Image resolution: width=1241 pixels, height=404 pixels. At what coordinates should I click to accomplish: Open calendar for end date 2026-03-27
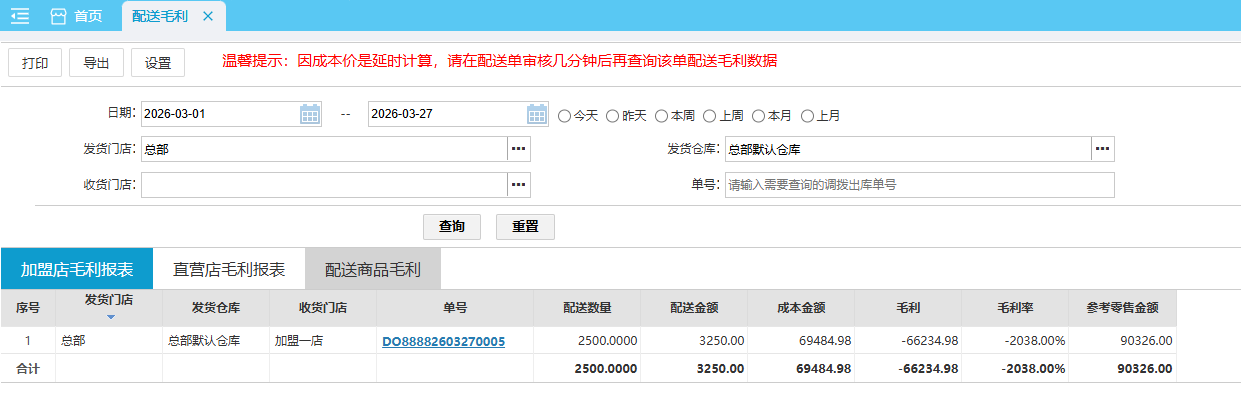point(537,114)
